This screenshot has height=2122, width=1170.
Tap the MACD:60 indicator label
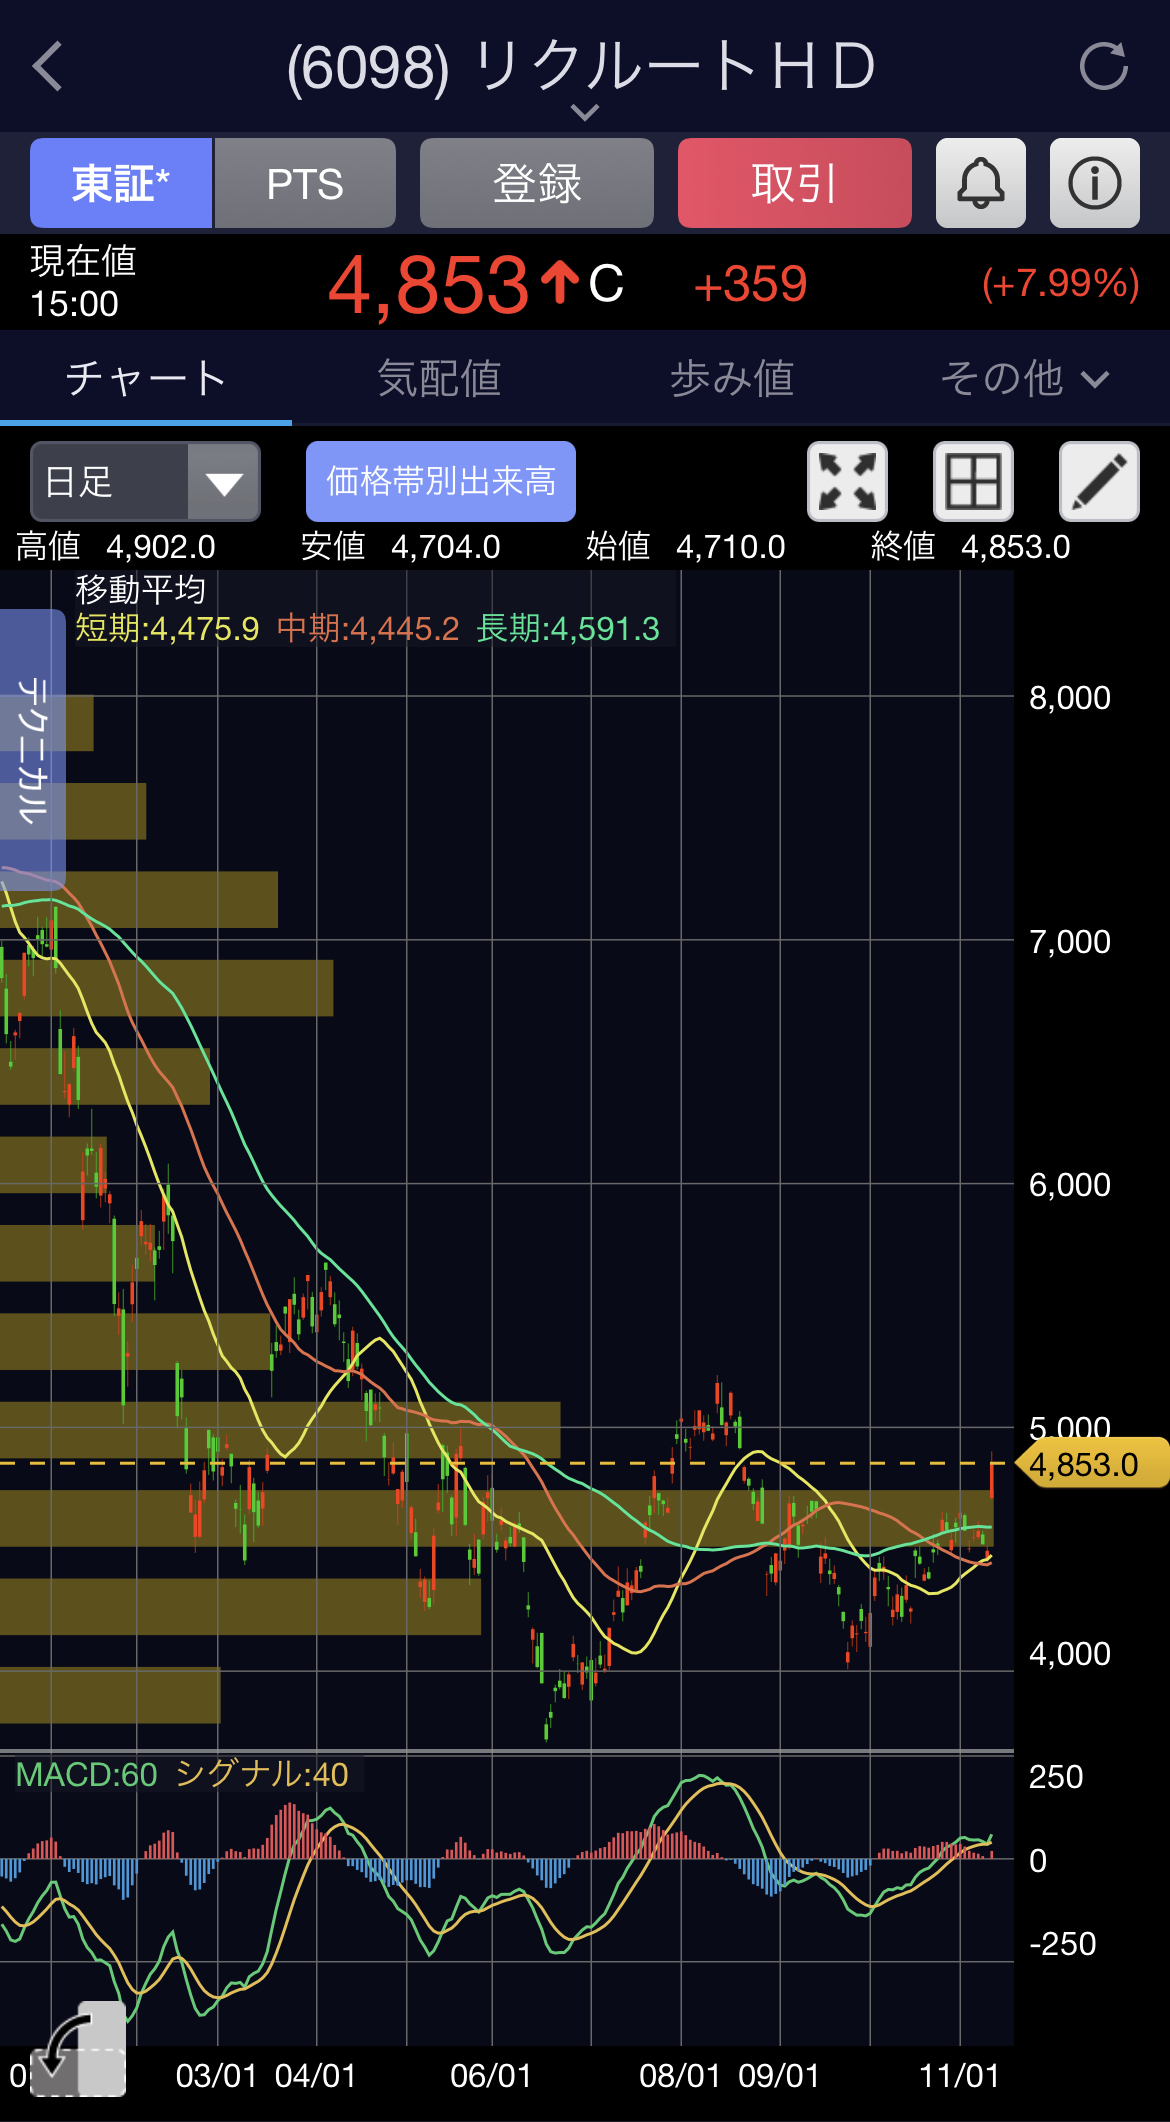tap(87, 1774)
